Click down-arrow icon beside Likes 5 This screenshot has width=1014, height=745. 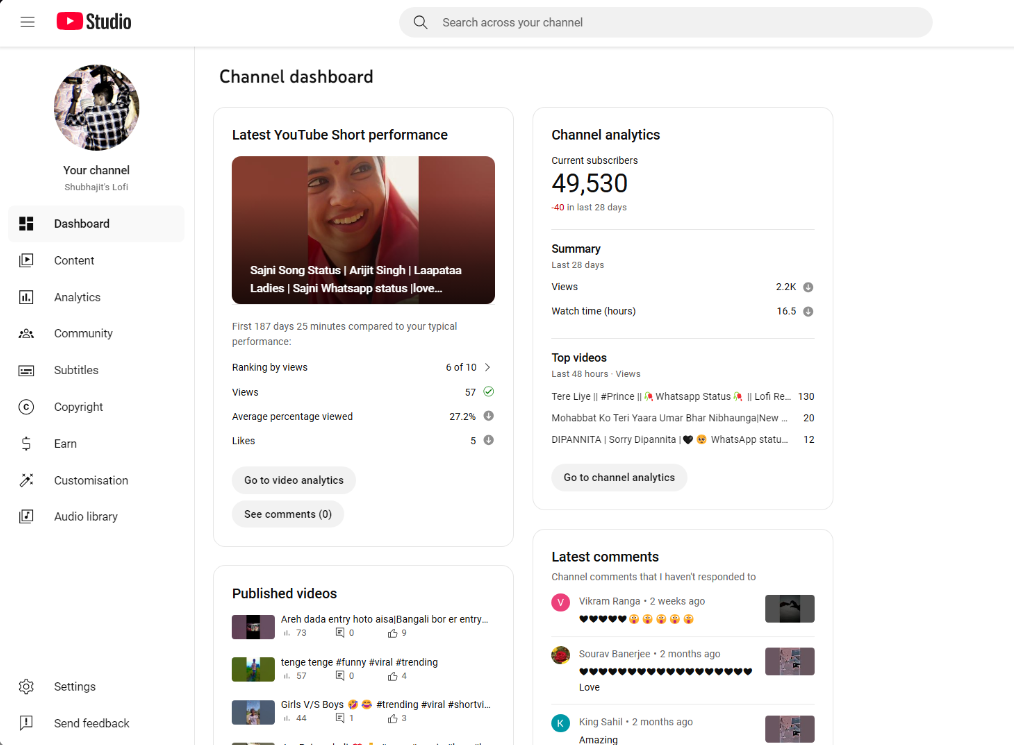pos(489,440)
